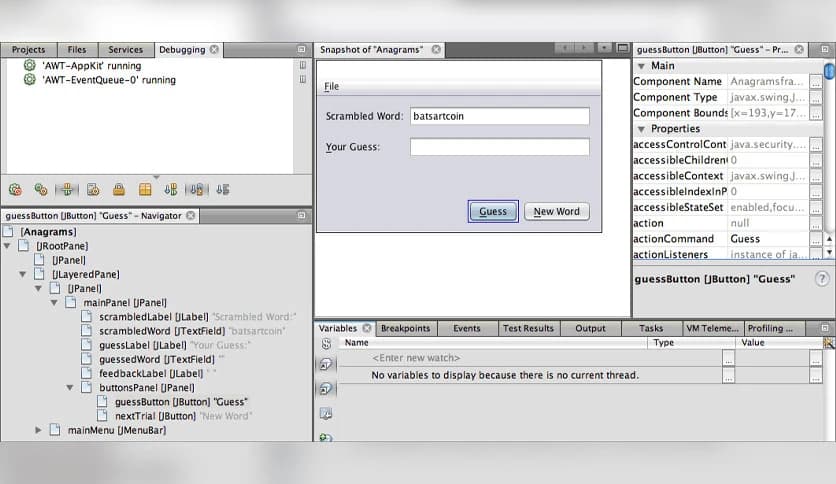Toggle the highlighted green-yellow suspend table icon

coord(67,189)
